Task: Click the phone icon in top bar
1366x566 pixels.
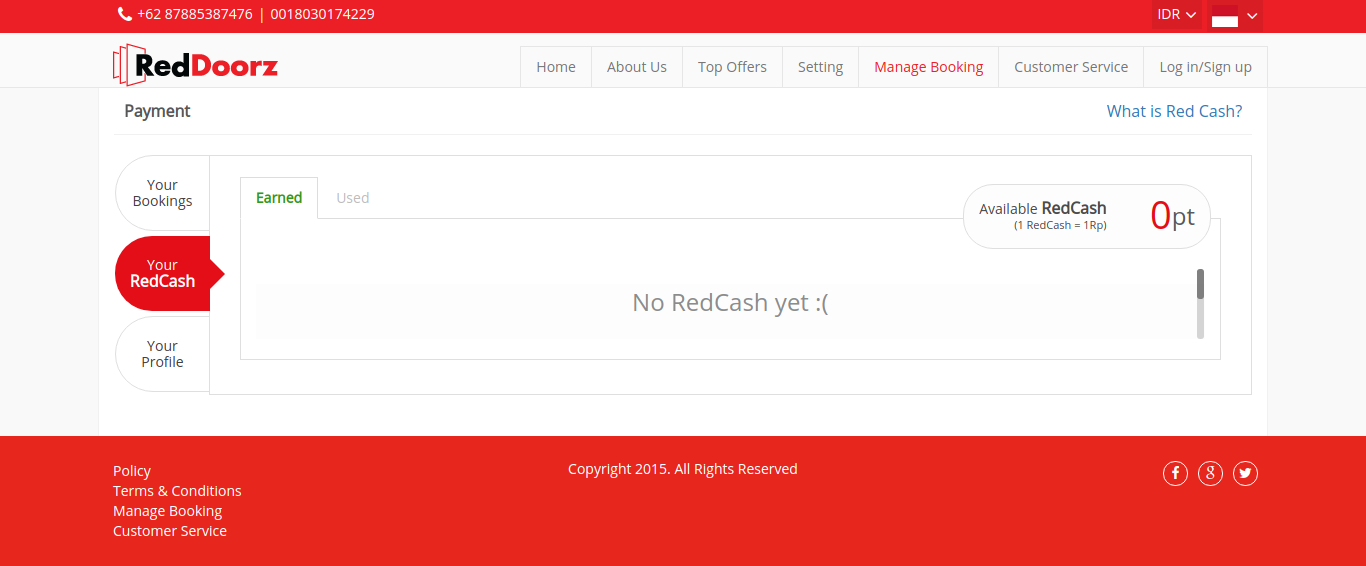Action: point(125,14)
